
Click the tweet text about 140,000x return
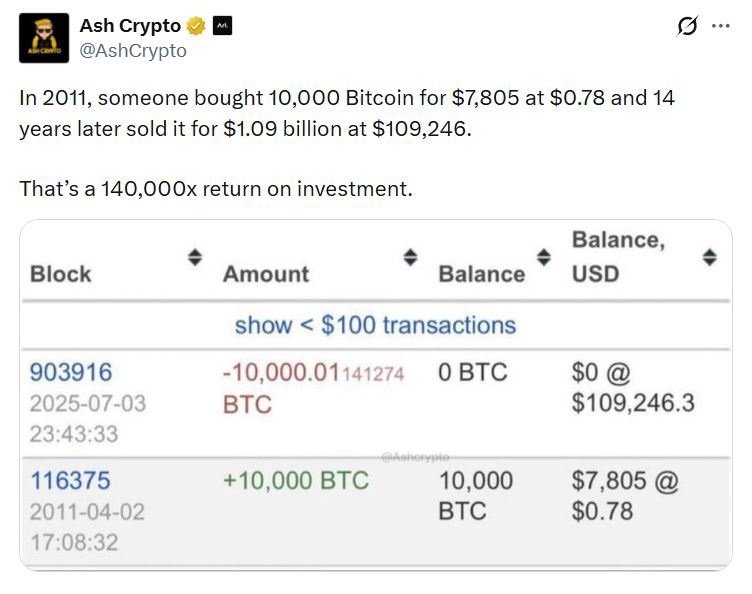215,188
